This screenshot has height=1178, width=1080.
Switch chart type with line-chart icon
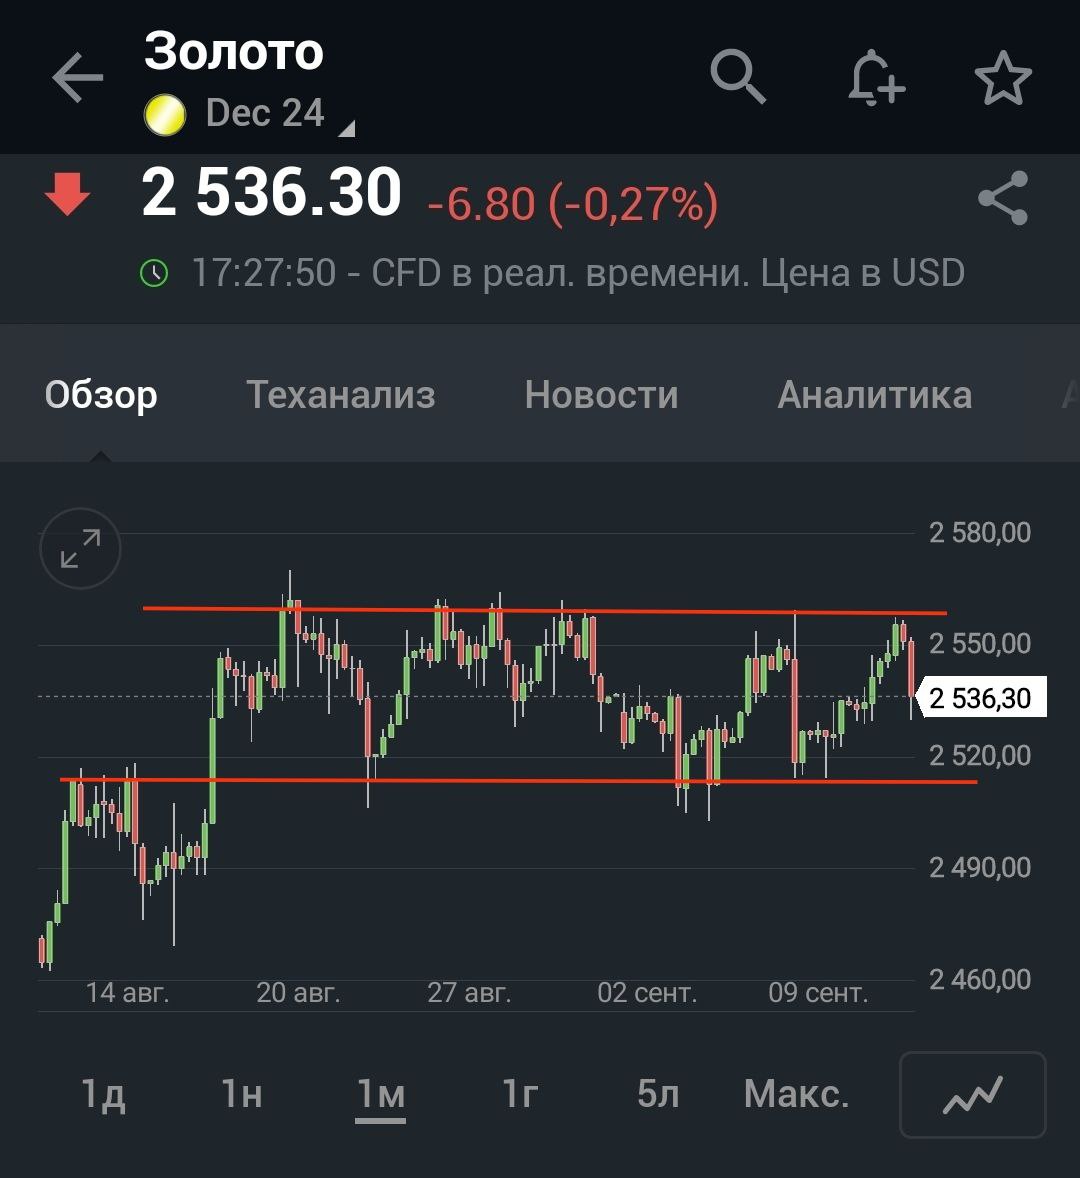[972, 1095]
